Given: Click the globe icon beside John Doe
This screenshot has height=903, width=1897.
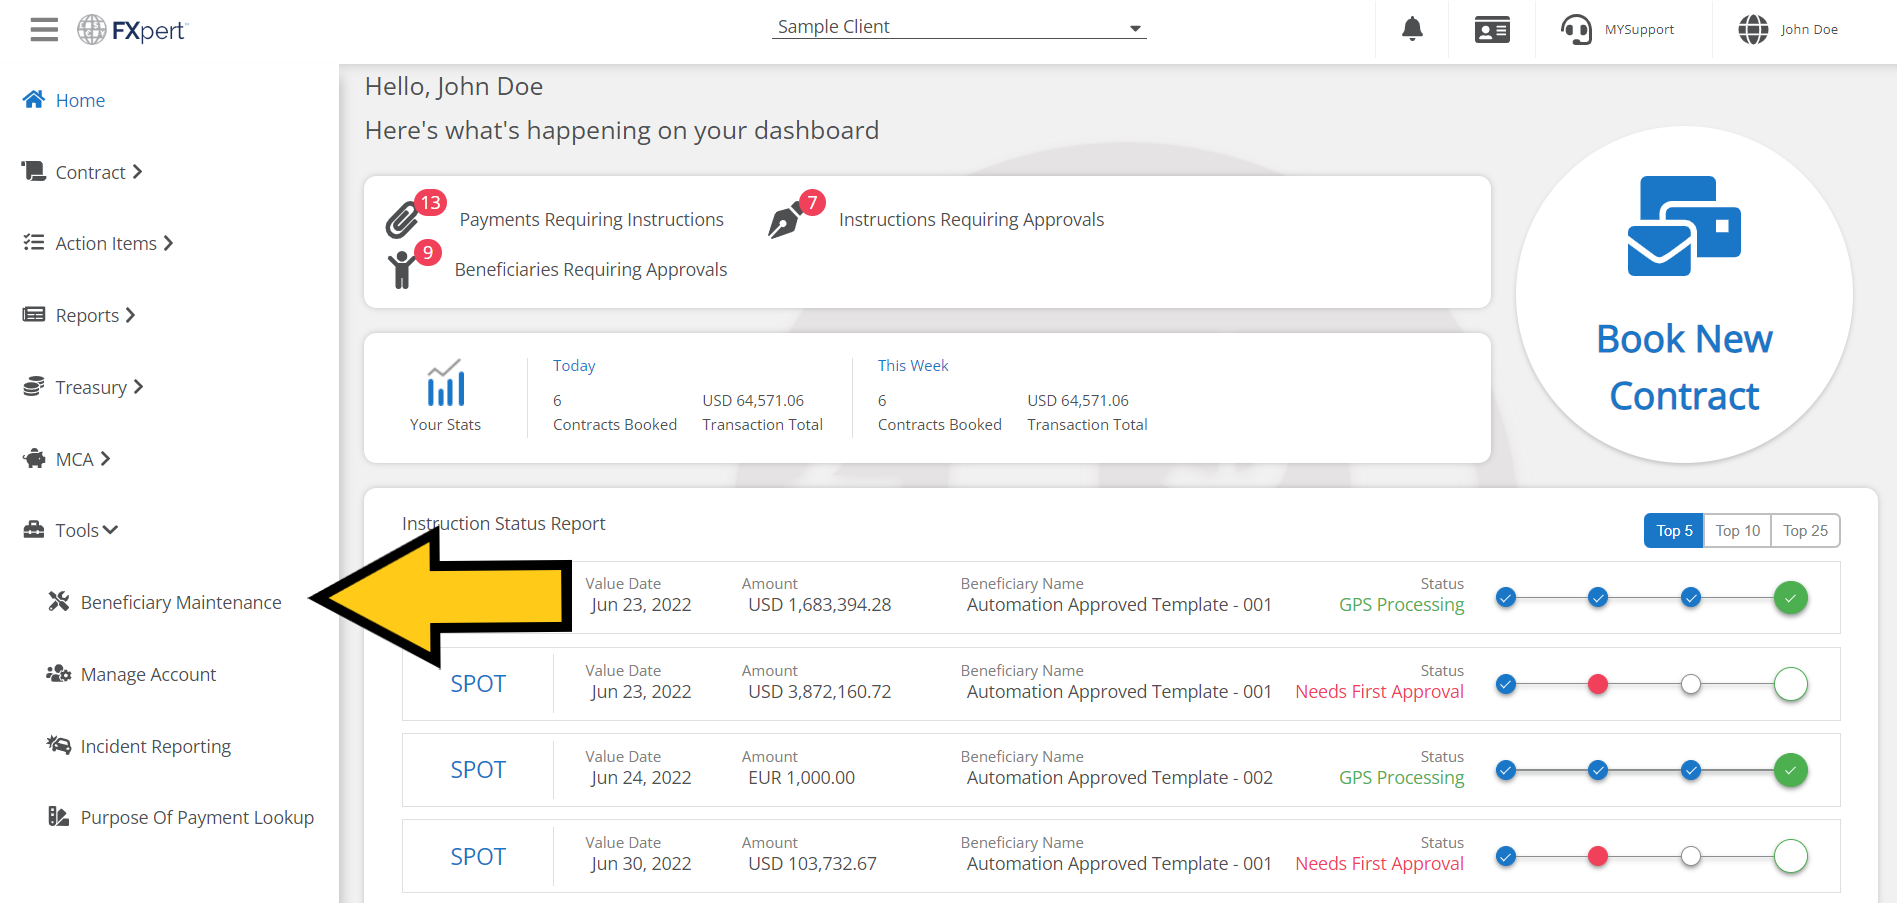Looking at the screenshot, I should point(1753,30).
